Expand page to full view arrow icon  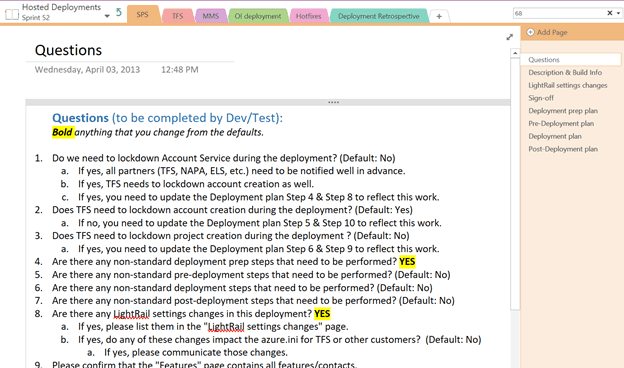[509, 37]
